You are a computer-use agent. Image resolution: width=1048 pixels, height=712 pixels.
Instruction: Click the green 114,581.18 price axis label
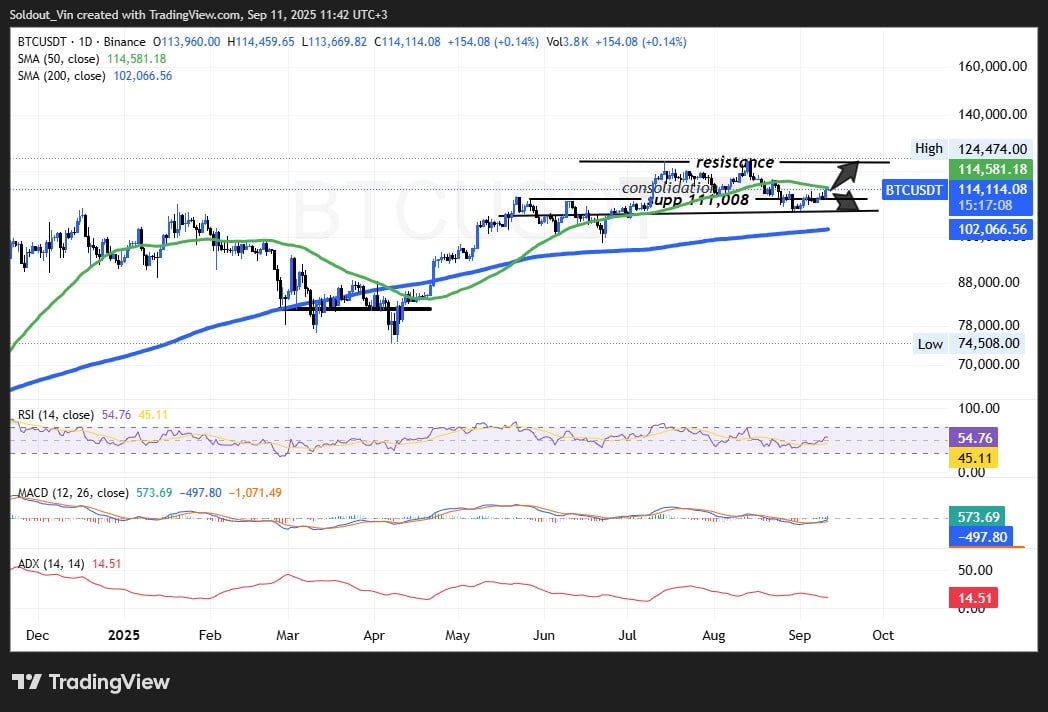[992, 169]
